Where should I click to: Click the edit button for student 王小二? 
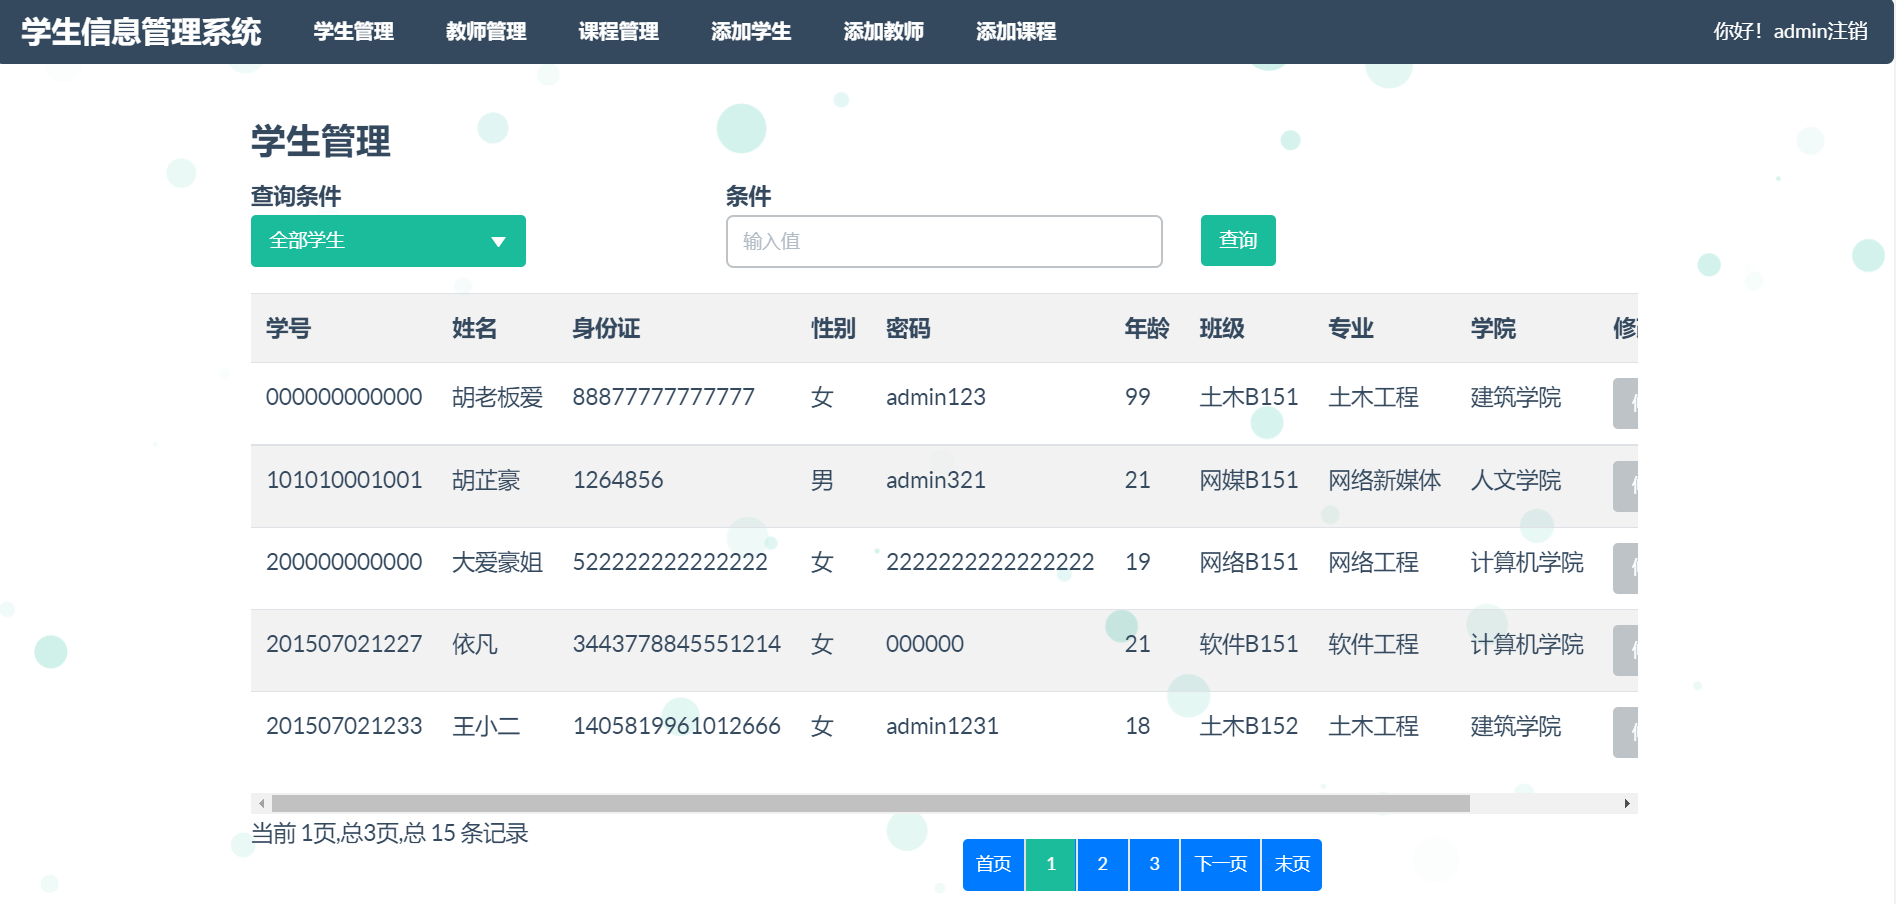pyautogui.click(x=1626, y=732)
